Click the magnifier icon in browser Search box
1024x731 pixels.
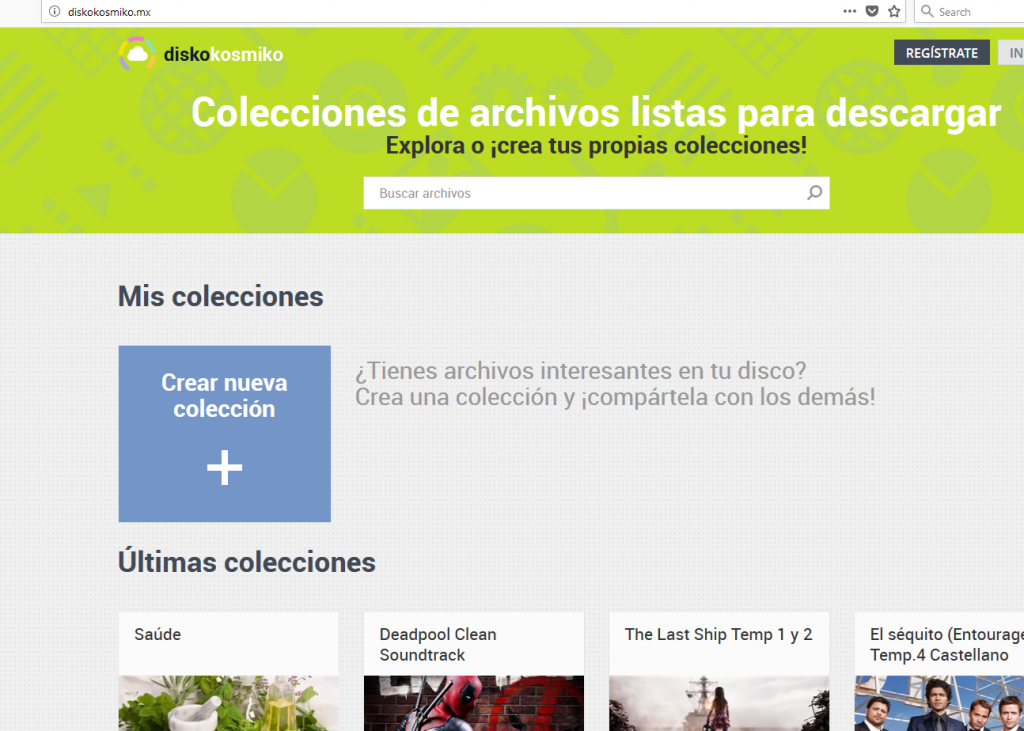(927, 11)
